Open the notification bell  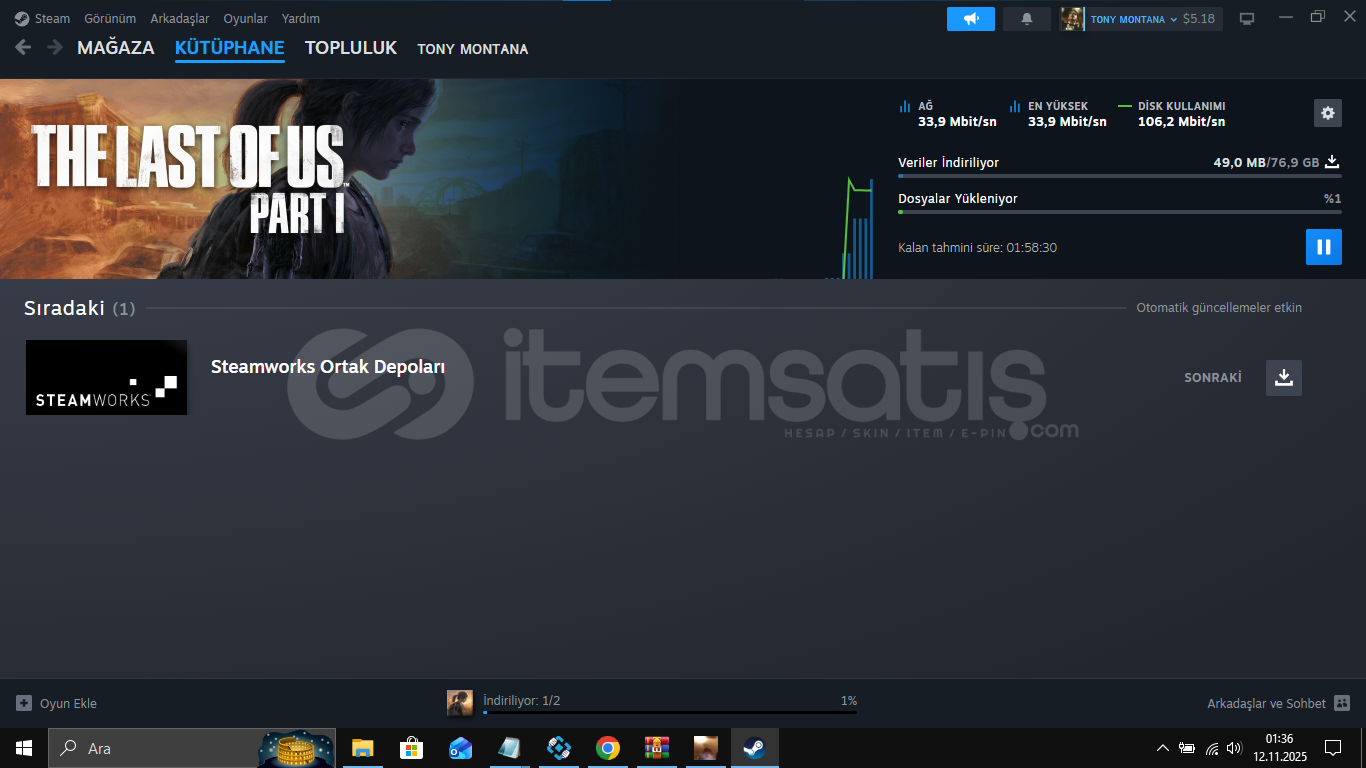point(1027,19)
